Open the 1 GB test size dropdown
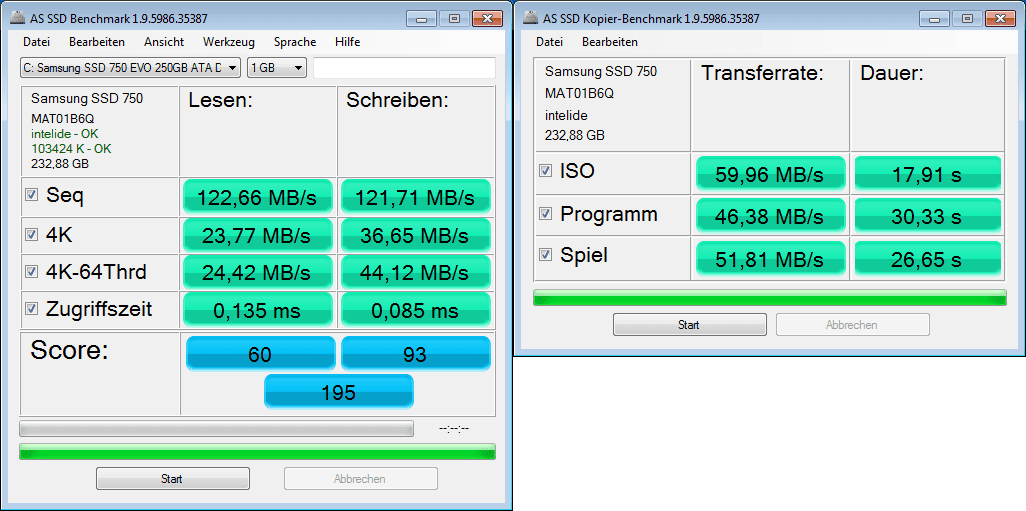This screenshot has width=1026, height=511. [x=277, y=67]
